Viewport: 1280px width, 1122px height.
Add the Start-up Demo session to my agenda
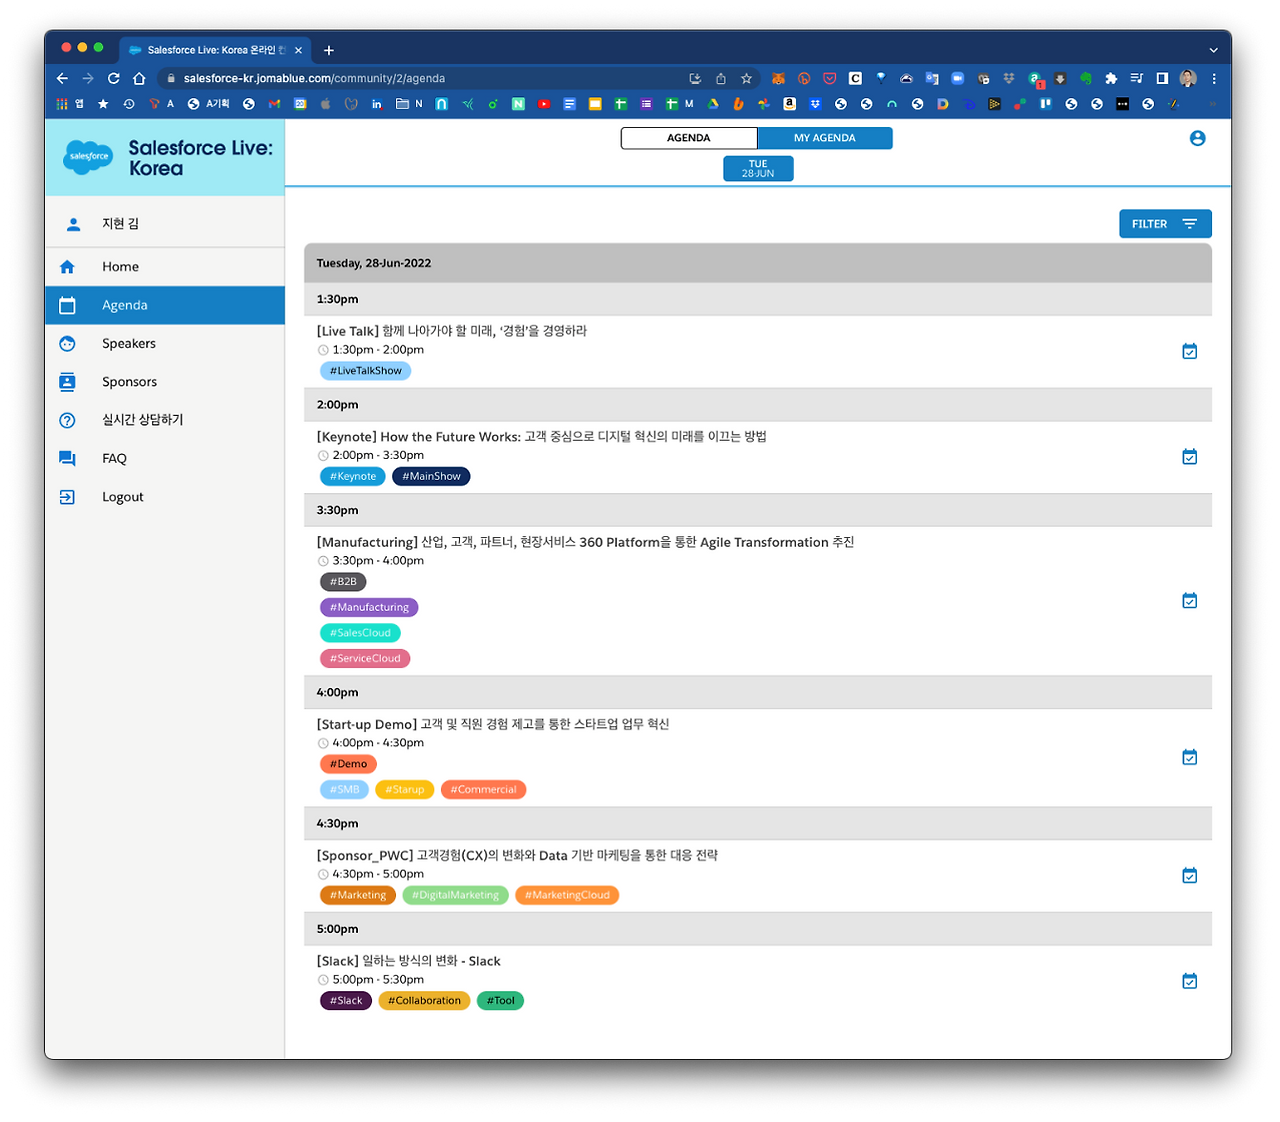pos(1189,757)
